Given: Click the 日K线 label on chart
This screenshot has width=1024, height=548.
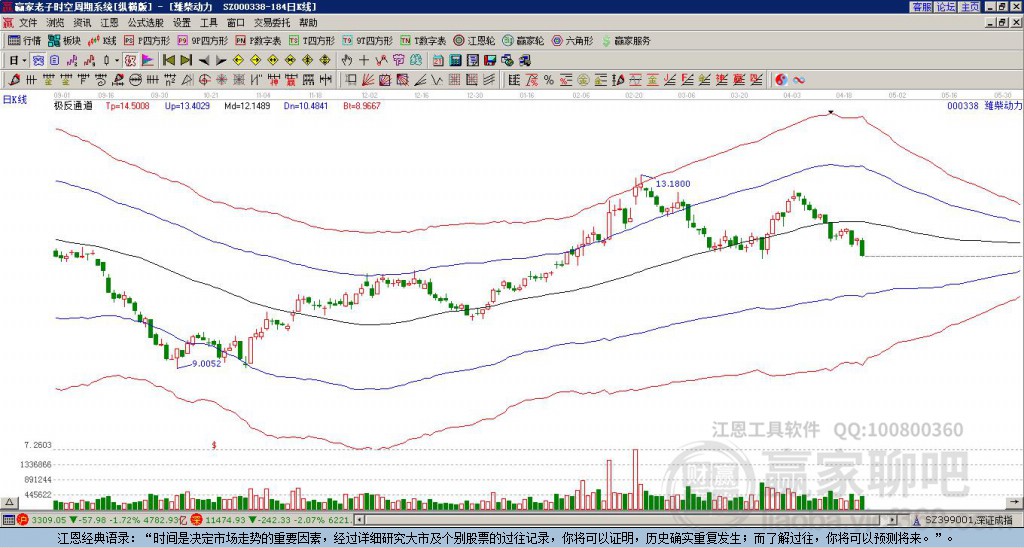Looking at the screenshot, I should click(x=14, y=100).
